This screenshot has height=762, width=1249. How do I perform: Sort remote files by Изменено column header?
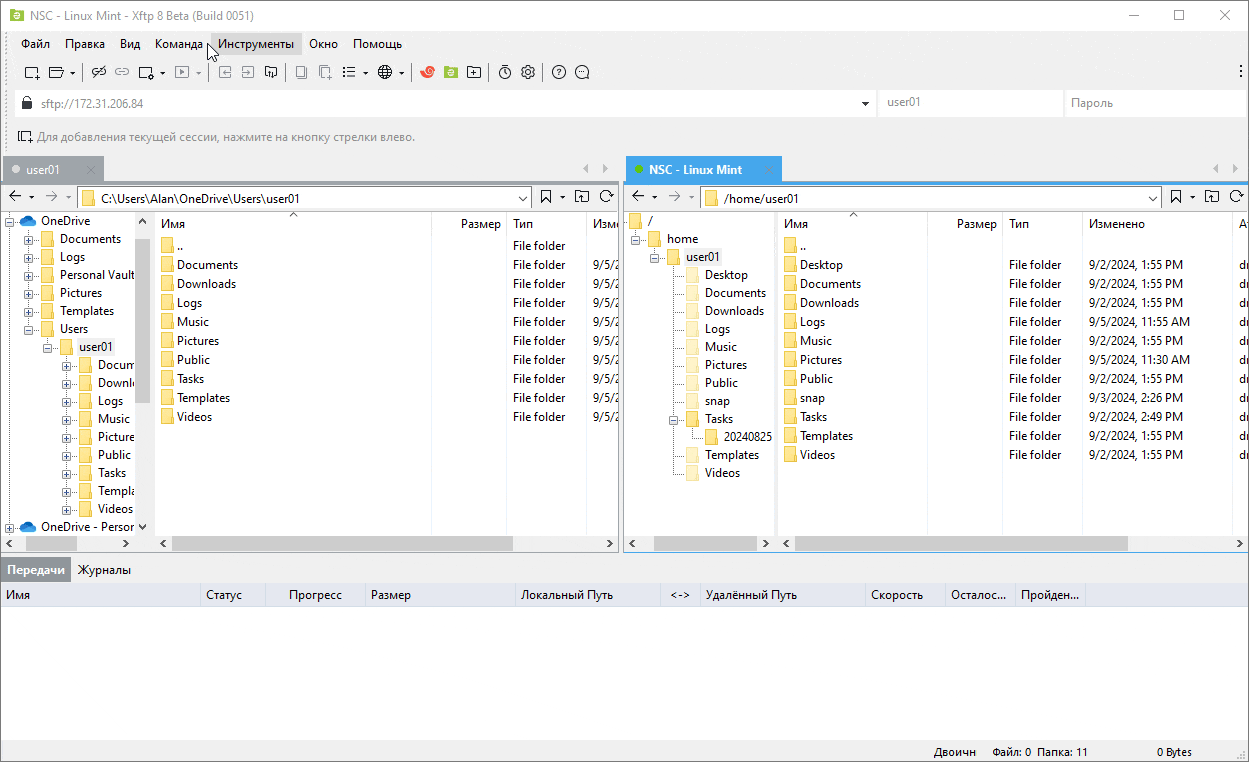click(1157, 224)
